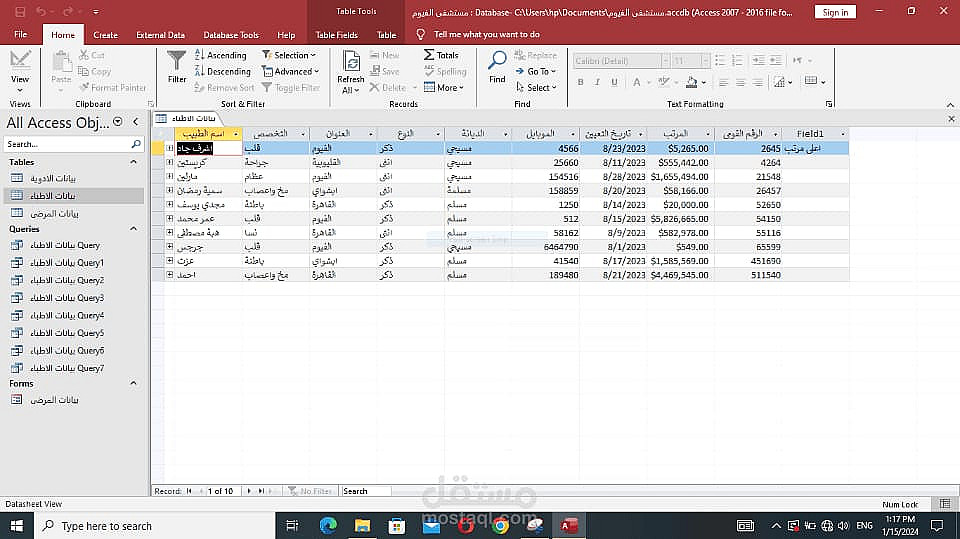Switch to Create ribbon tab
The image size is (960, 539).
105,35
